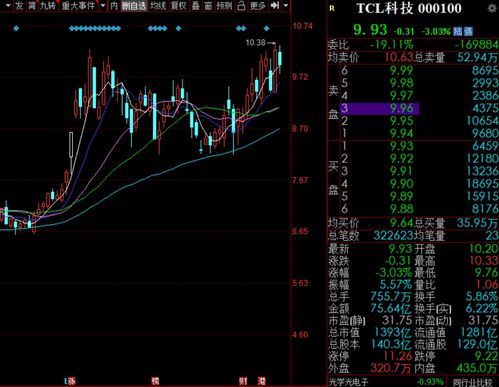Toggle 复权 price adjustment
The width and height of the screenshot is (499, 387).
(178, 5)
